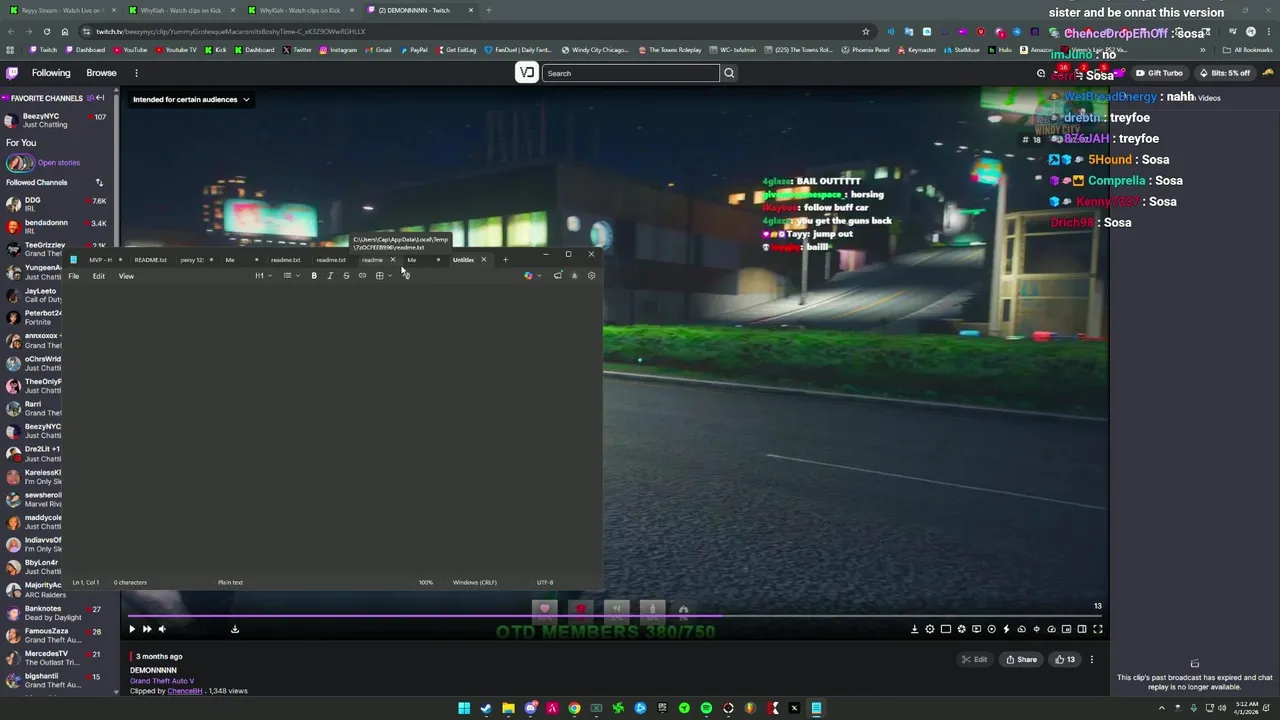Click the 100% zoom level in Notepad status bar
This screenshot has height=720, width=1280.
[426, 582]
